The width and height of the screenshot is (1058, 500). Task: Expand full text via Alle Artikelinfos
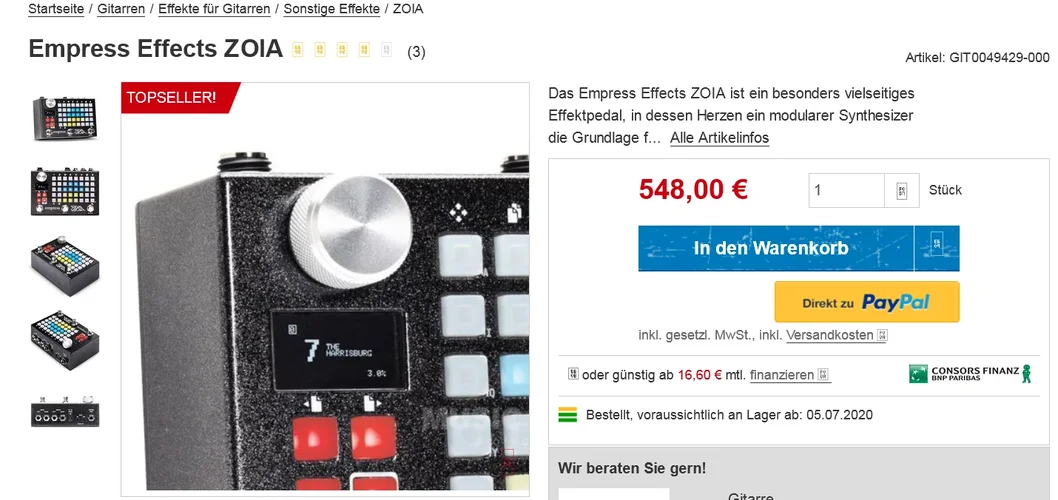(719, 138)
